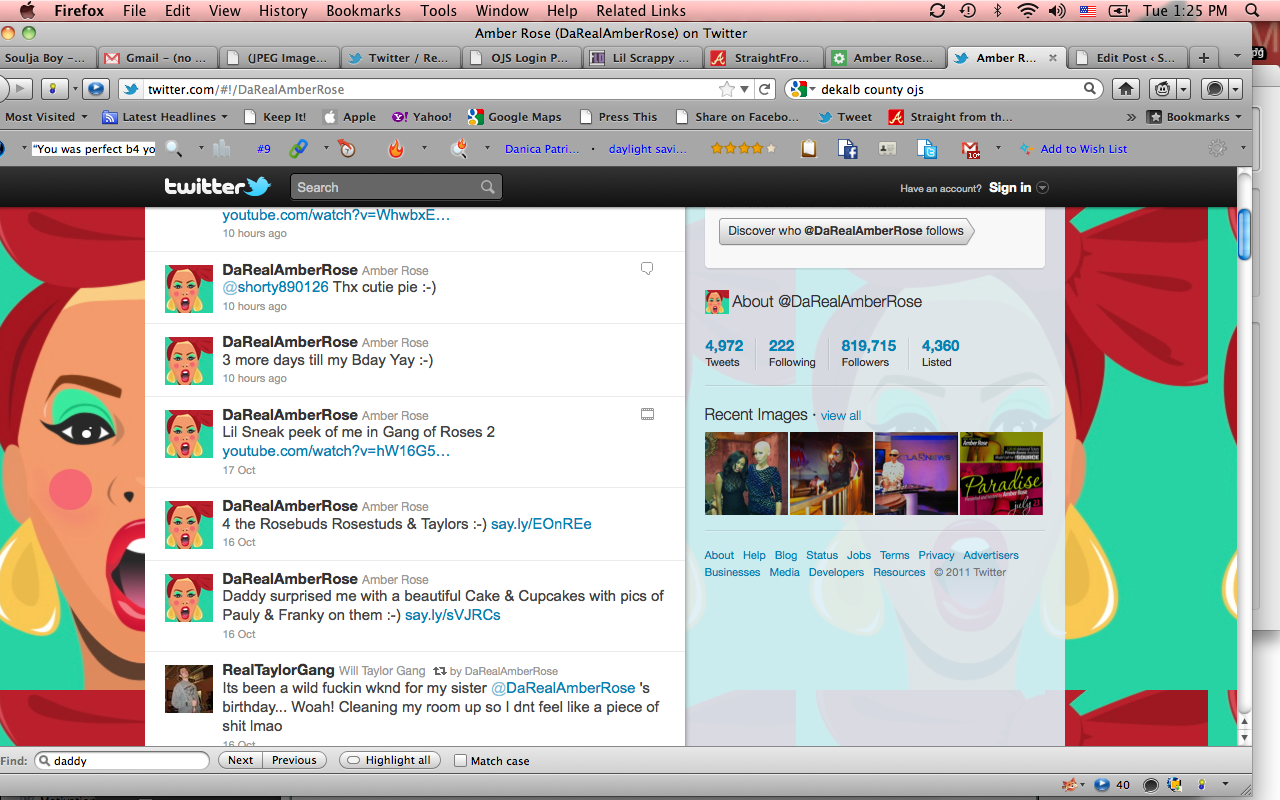Bookmark this page with the star icon

(744, 89)
